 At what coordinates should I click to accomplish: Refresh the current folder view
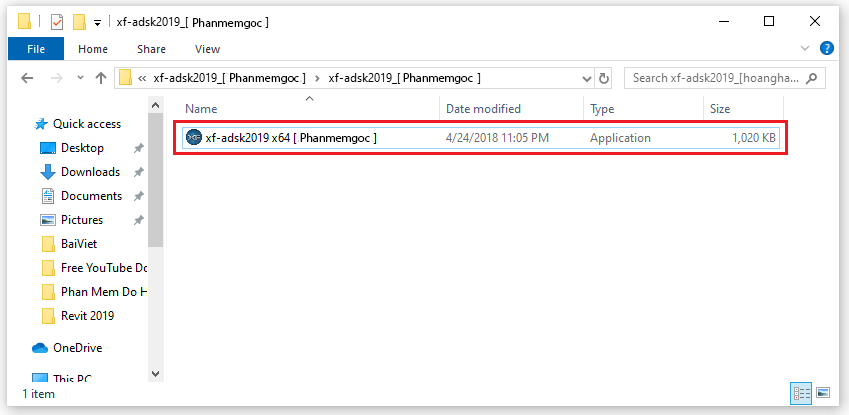click(604, 78)
